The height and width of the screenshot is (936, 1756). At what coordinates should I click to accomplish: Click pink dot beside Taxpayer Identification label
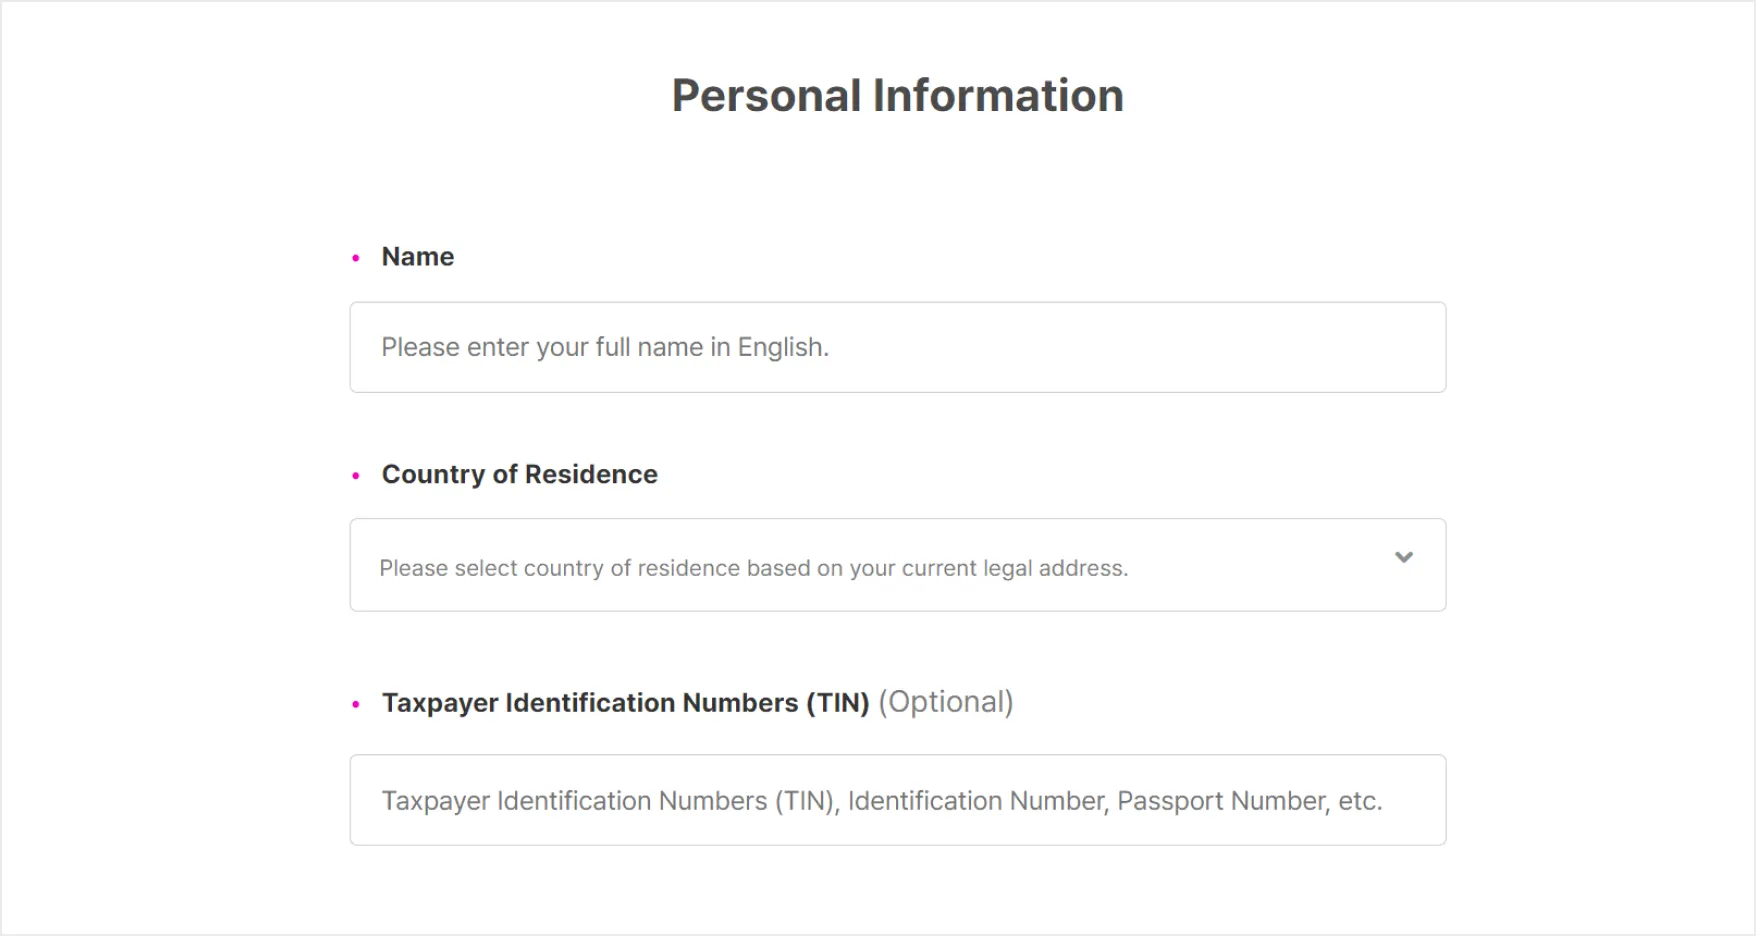(356, 705)
